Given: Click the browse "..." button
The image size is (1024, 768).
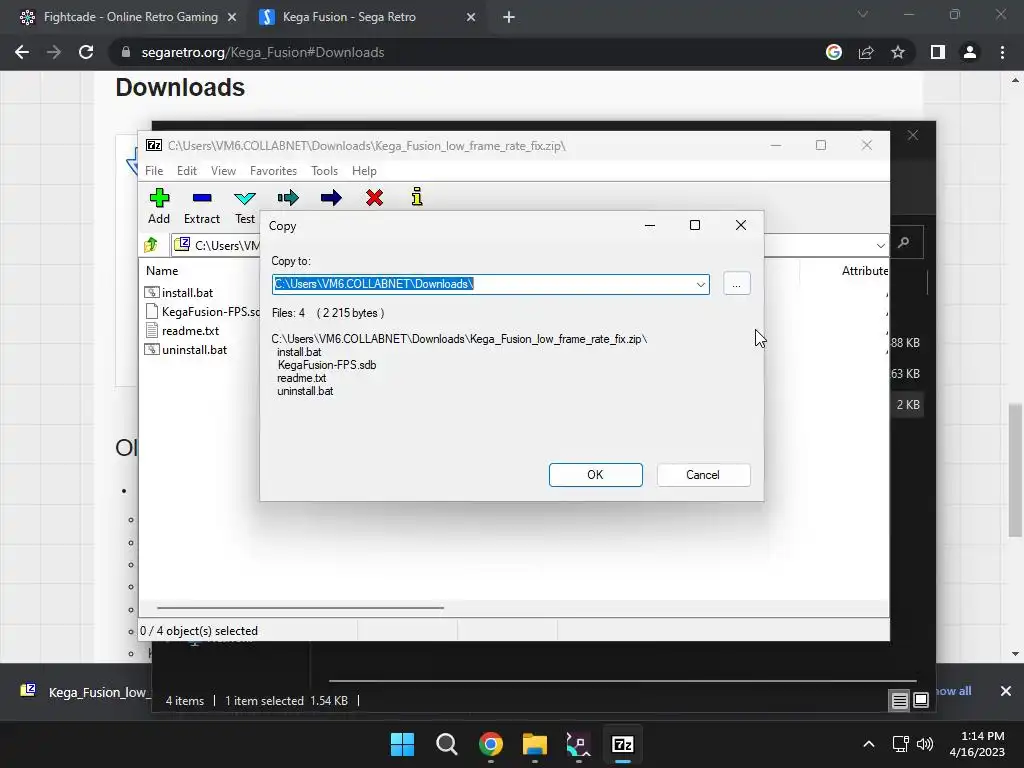Looking at the screenshot, I should click(737, 284).
